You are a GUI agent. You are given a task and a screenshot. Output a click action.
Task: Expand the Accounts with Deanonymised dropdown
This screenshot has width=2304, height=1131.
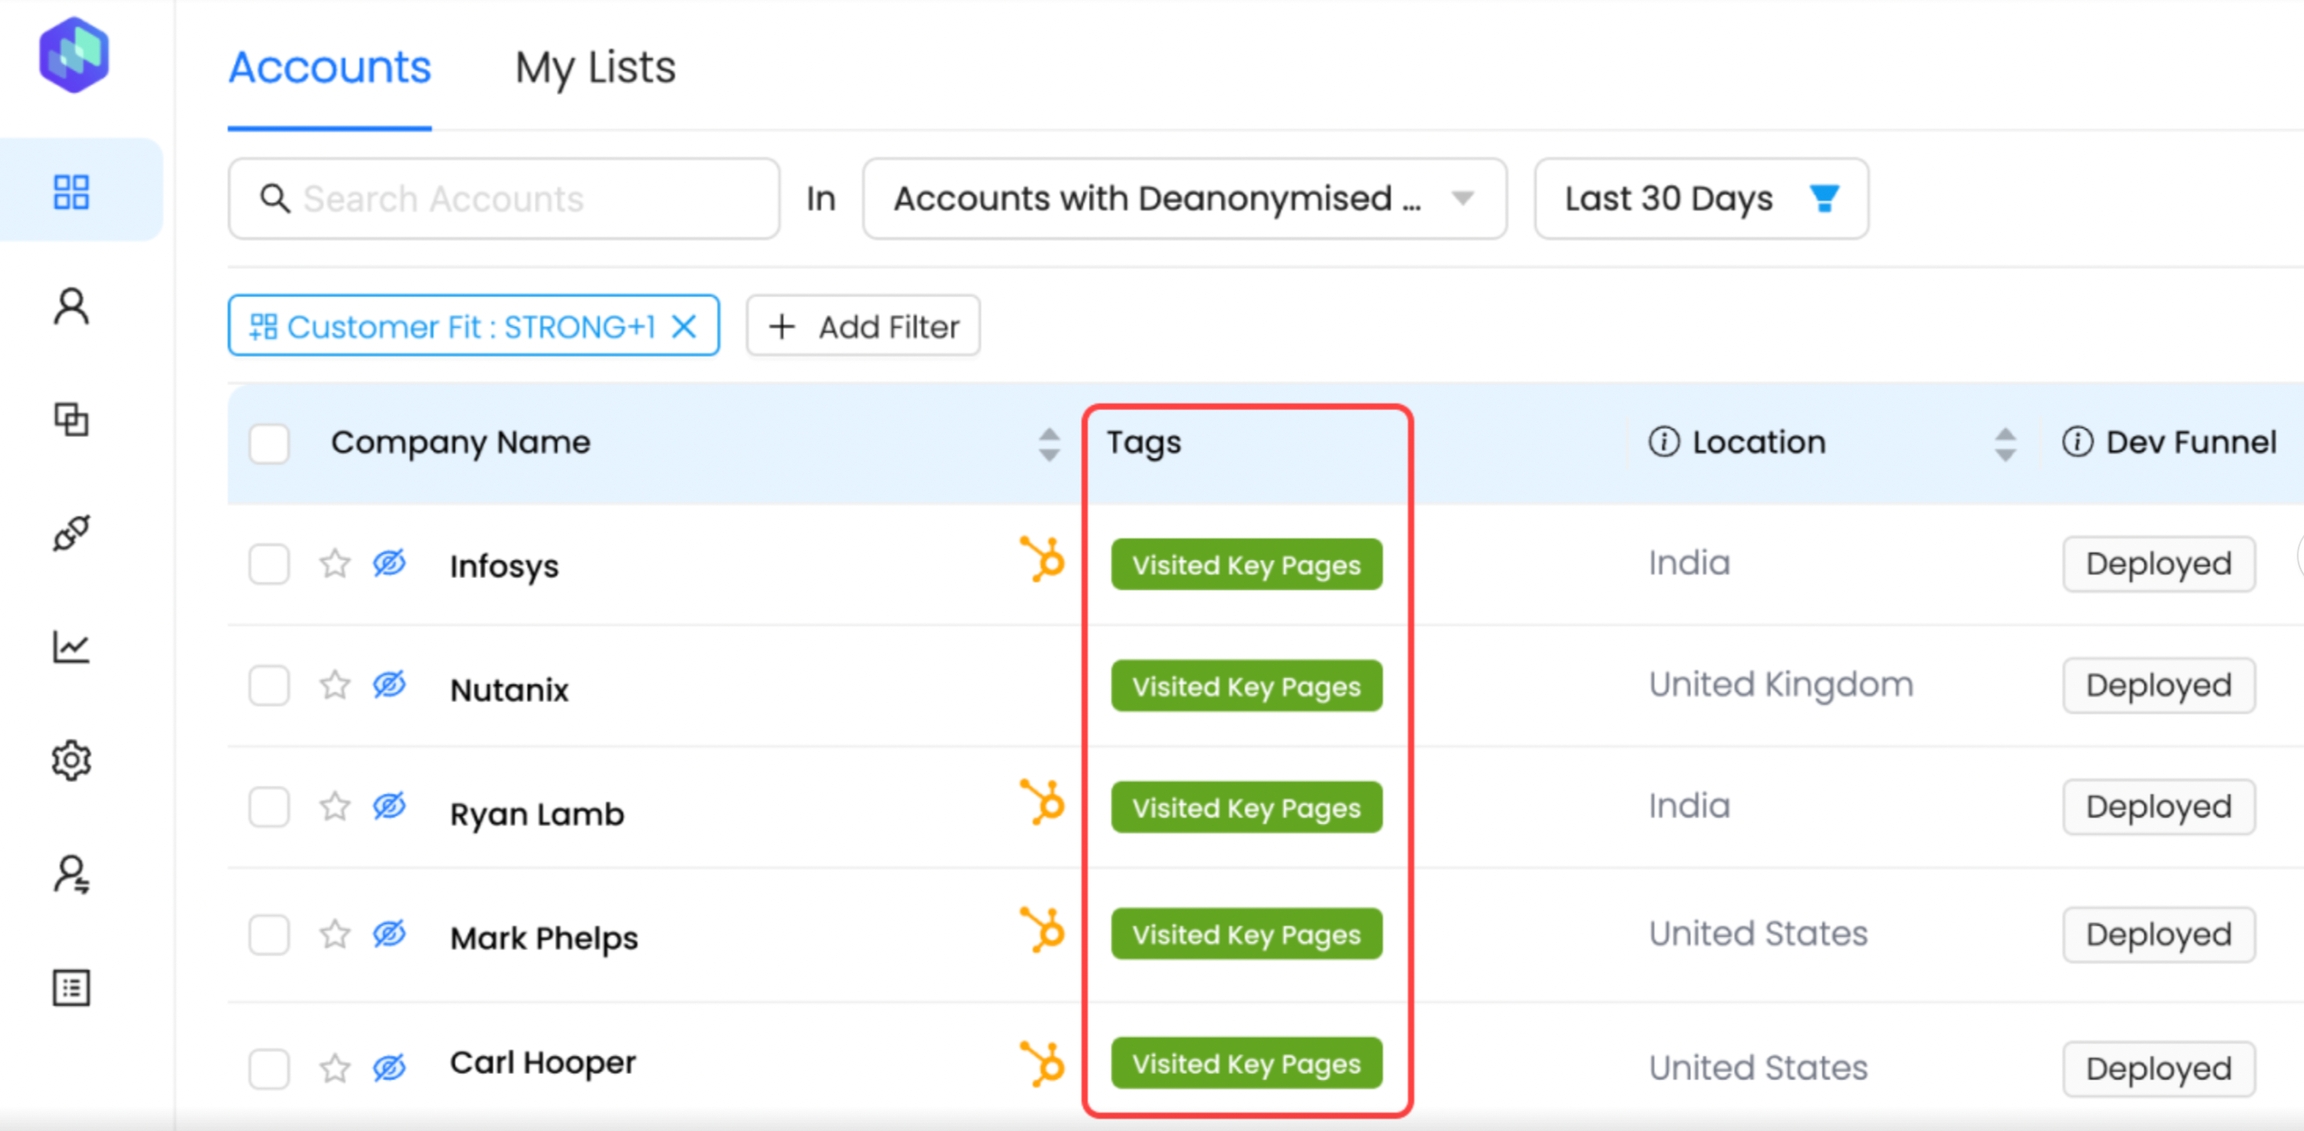pos(1184,199)
